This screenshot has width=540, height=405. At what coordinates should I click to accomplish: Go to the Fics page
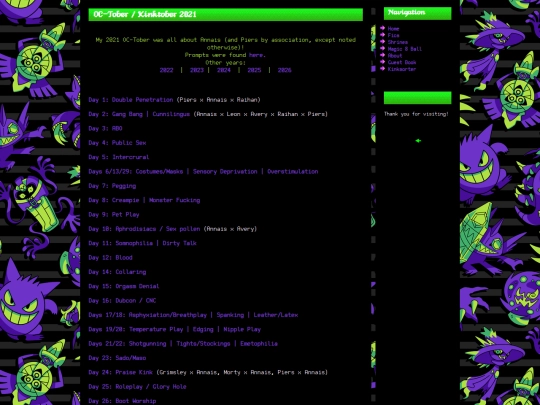coord(393,35)
